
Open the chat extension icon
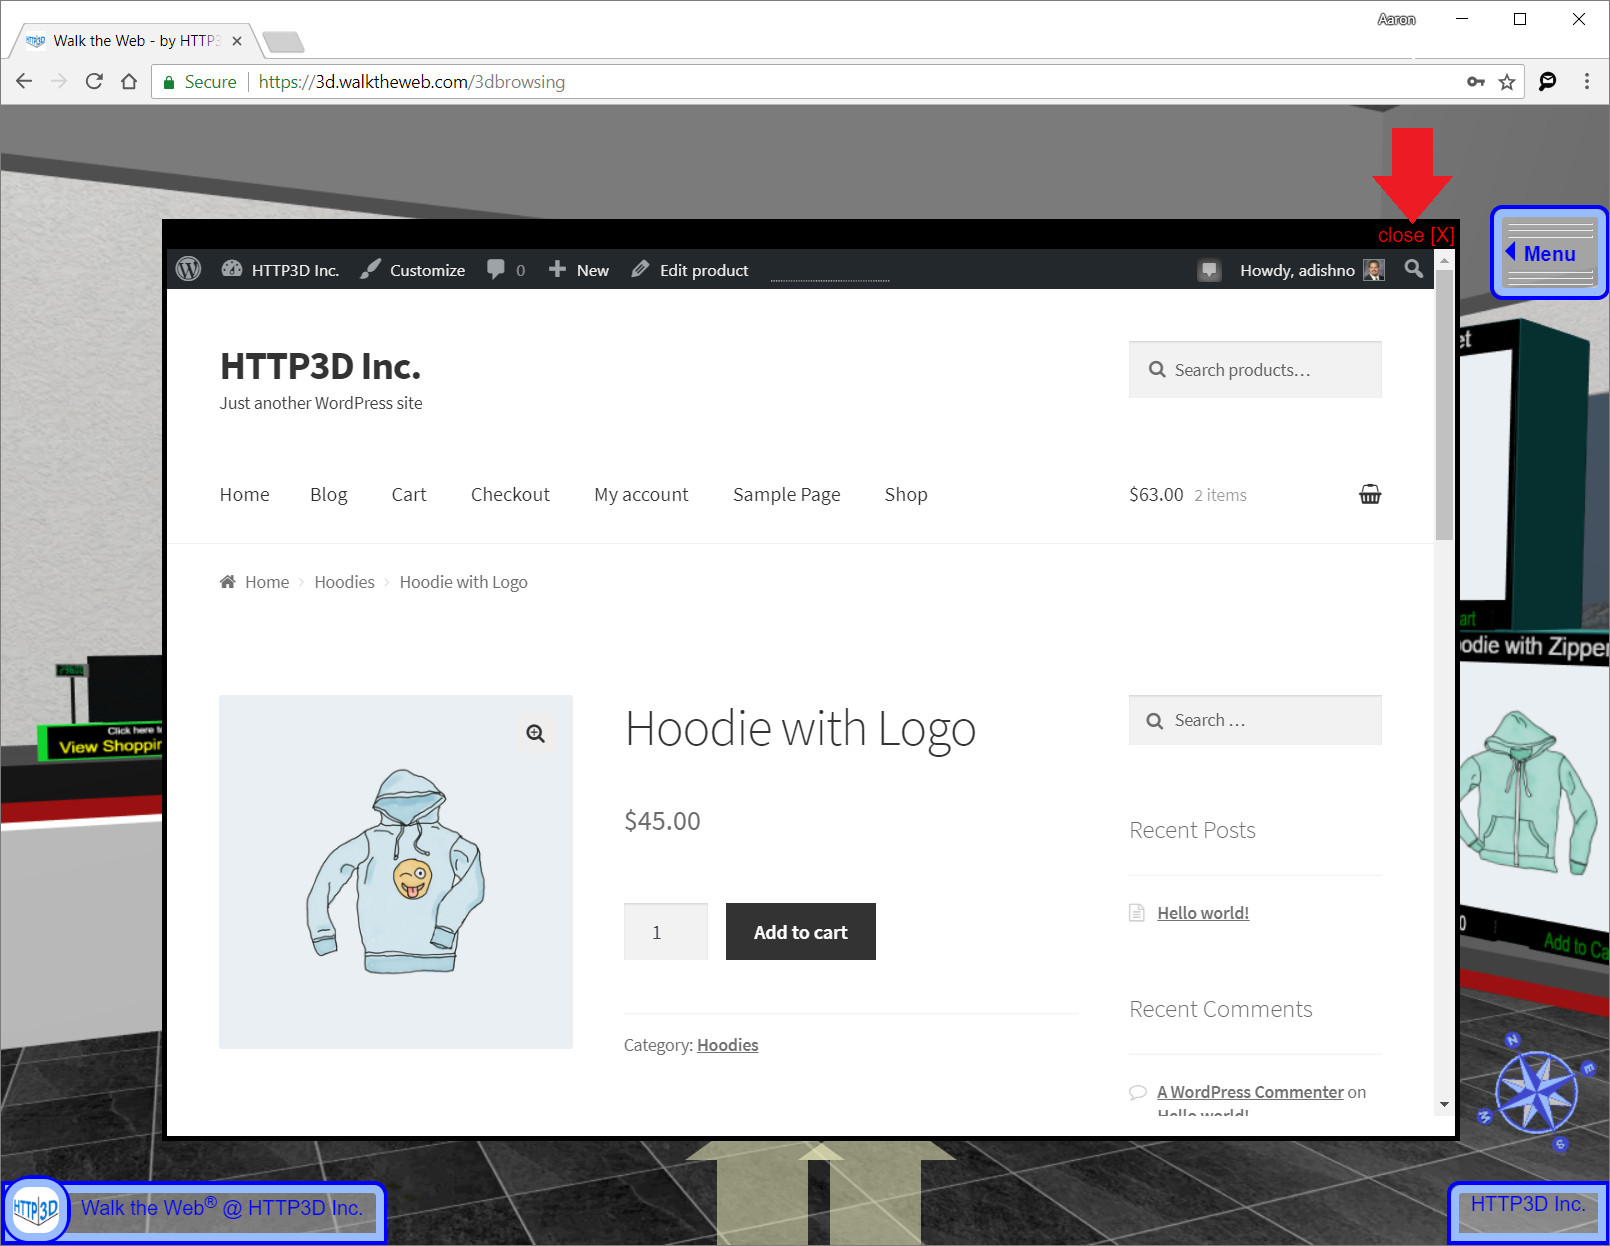click(1547, 82)
